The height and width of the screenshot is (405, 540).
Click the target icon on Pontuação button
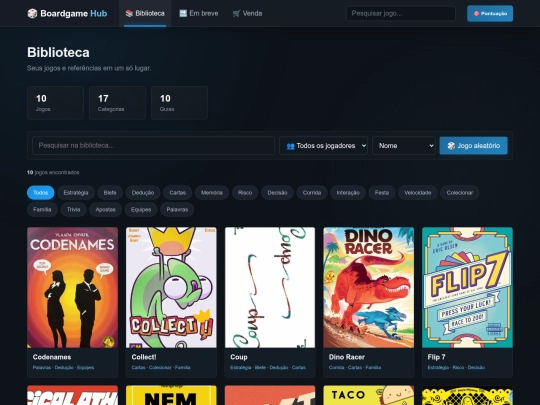tap(476, 13)
